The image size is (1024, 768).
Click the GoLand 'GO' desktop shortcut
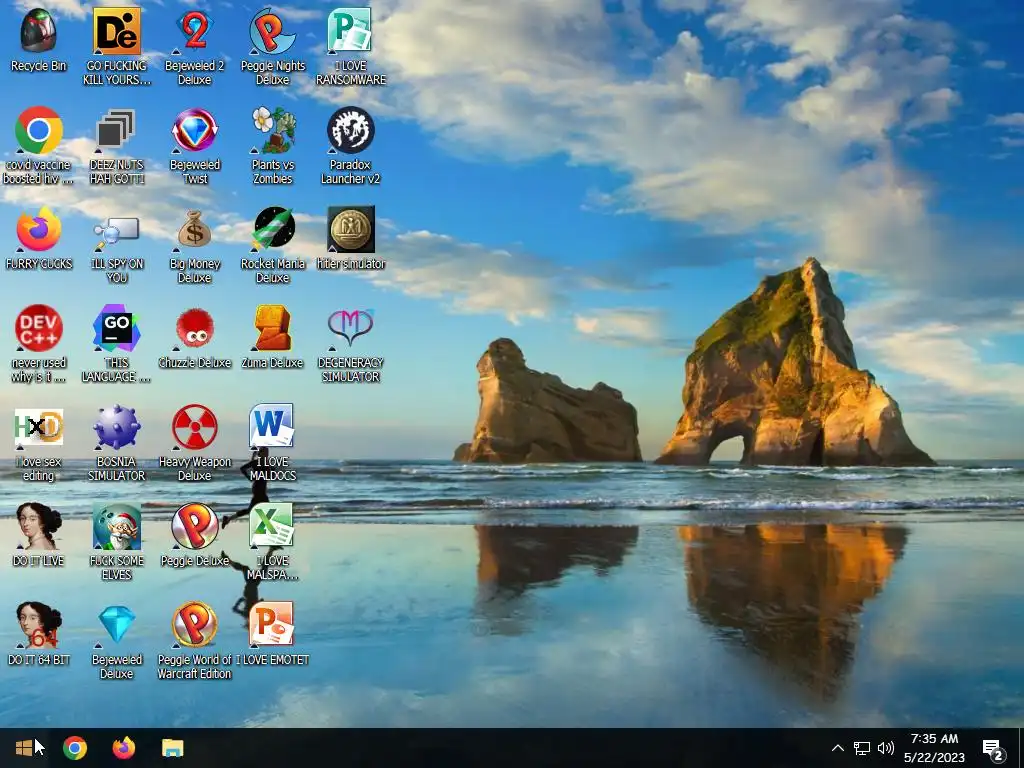coord(116,328)
